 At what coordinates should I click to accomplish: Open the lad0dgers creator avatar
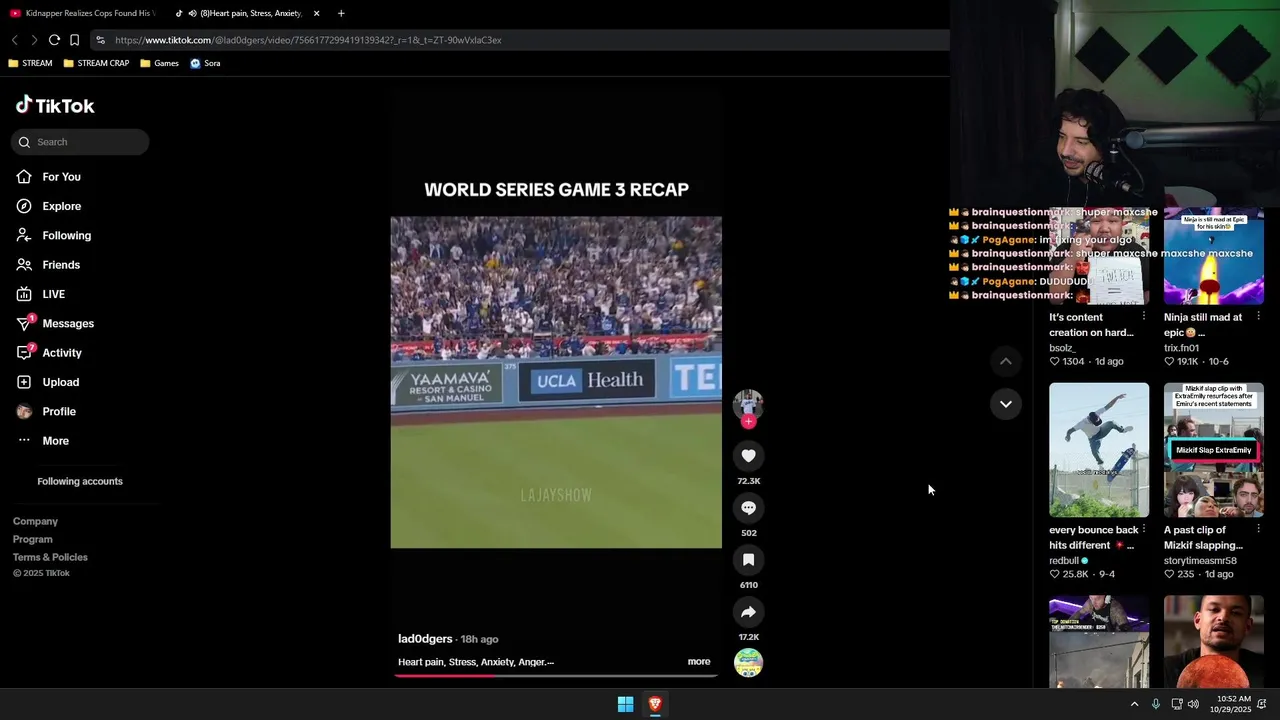(748, 403)
